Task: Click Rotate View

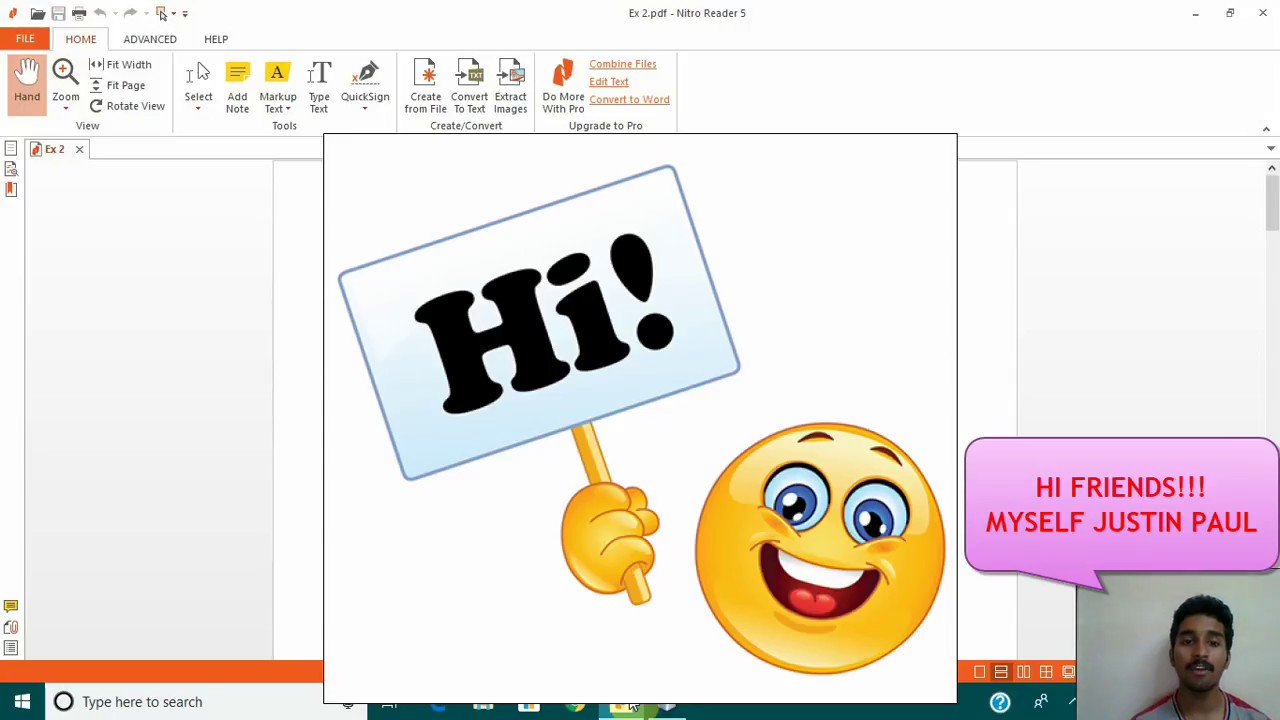Action: [x=127, y=106]
